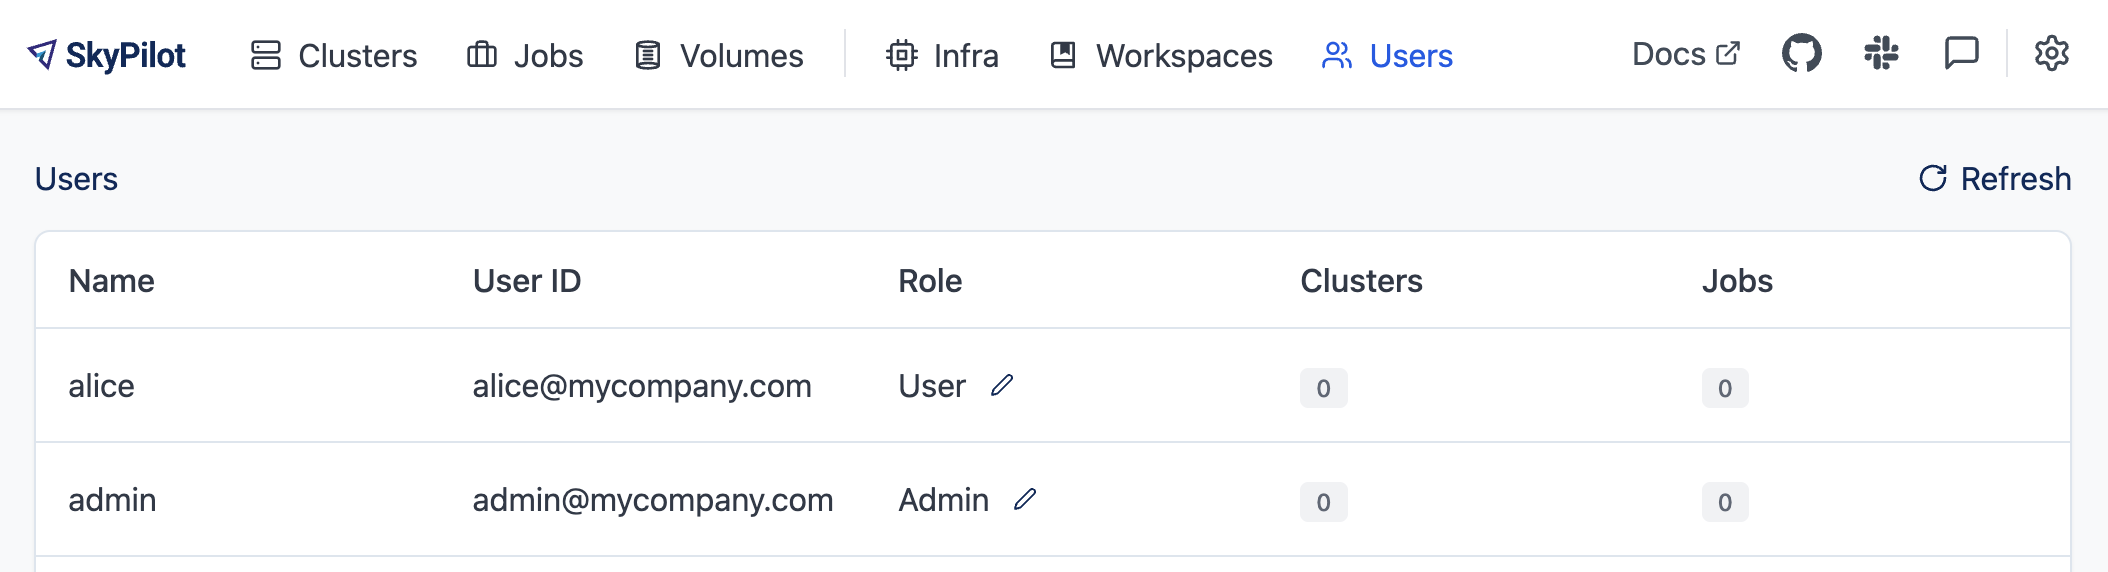
Task: Edit alice's role with pencil icon
Action: coord(1002,386)
